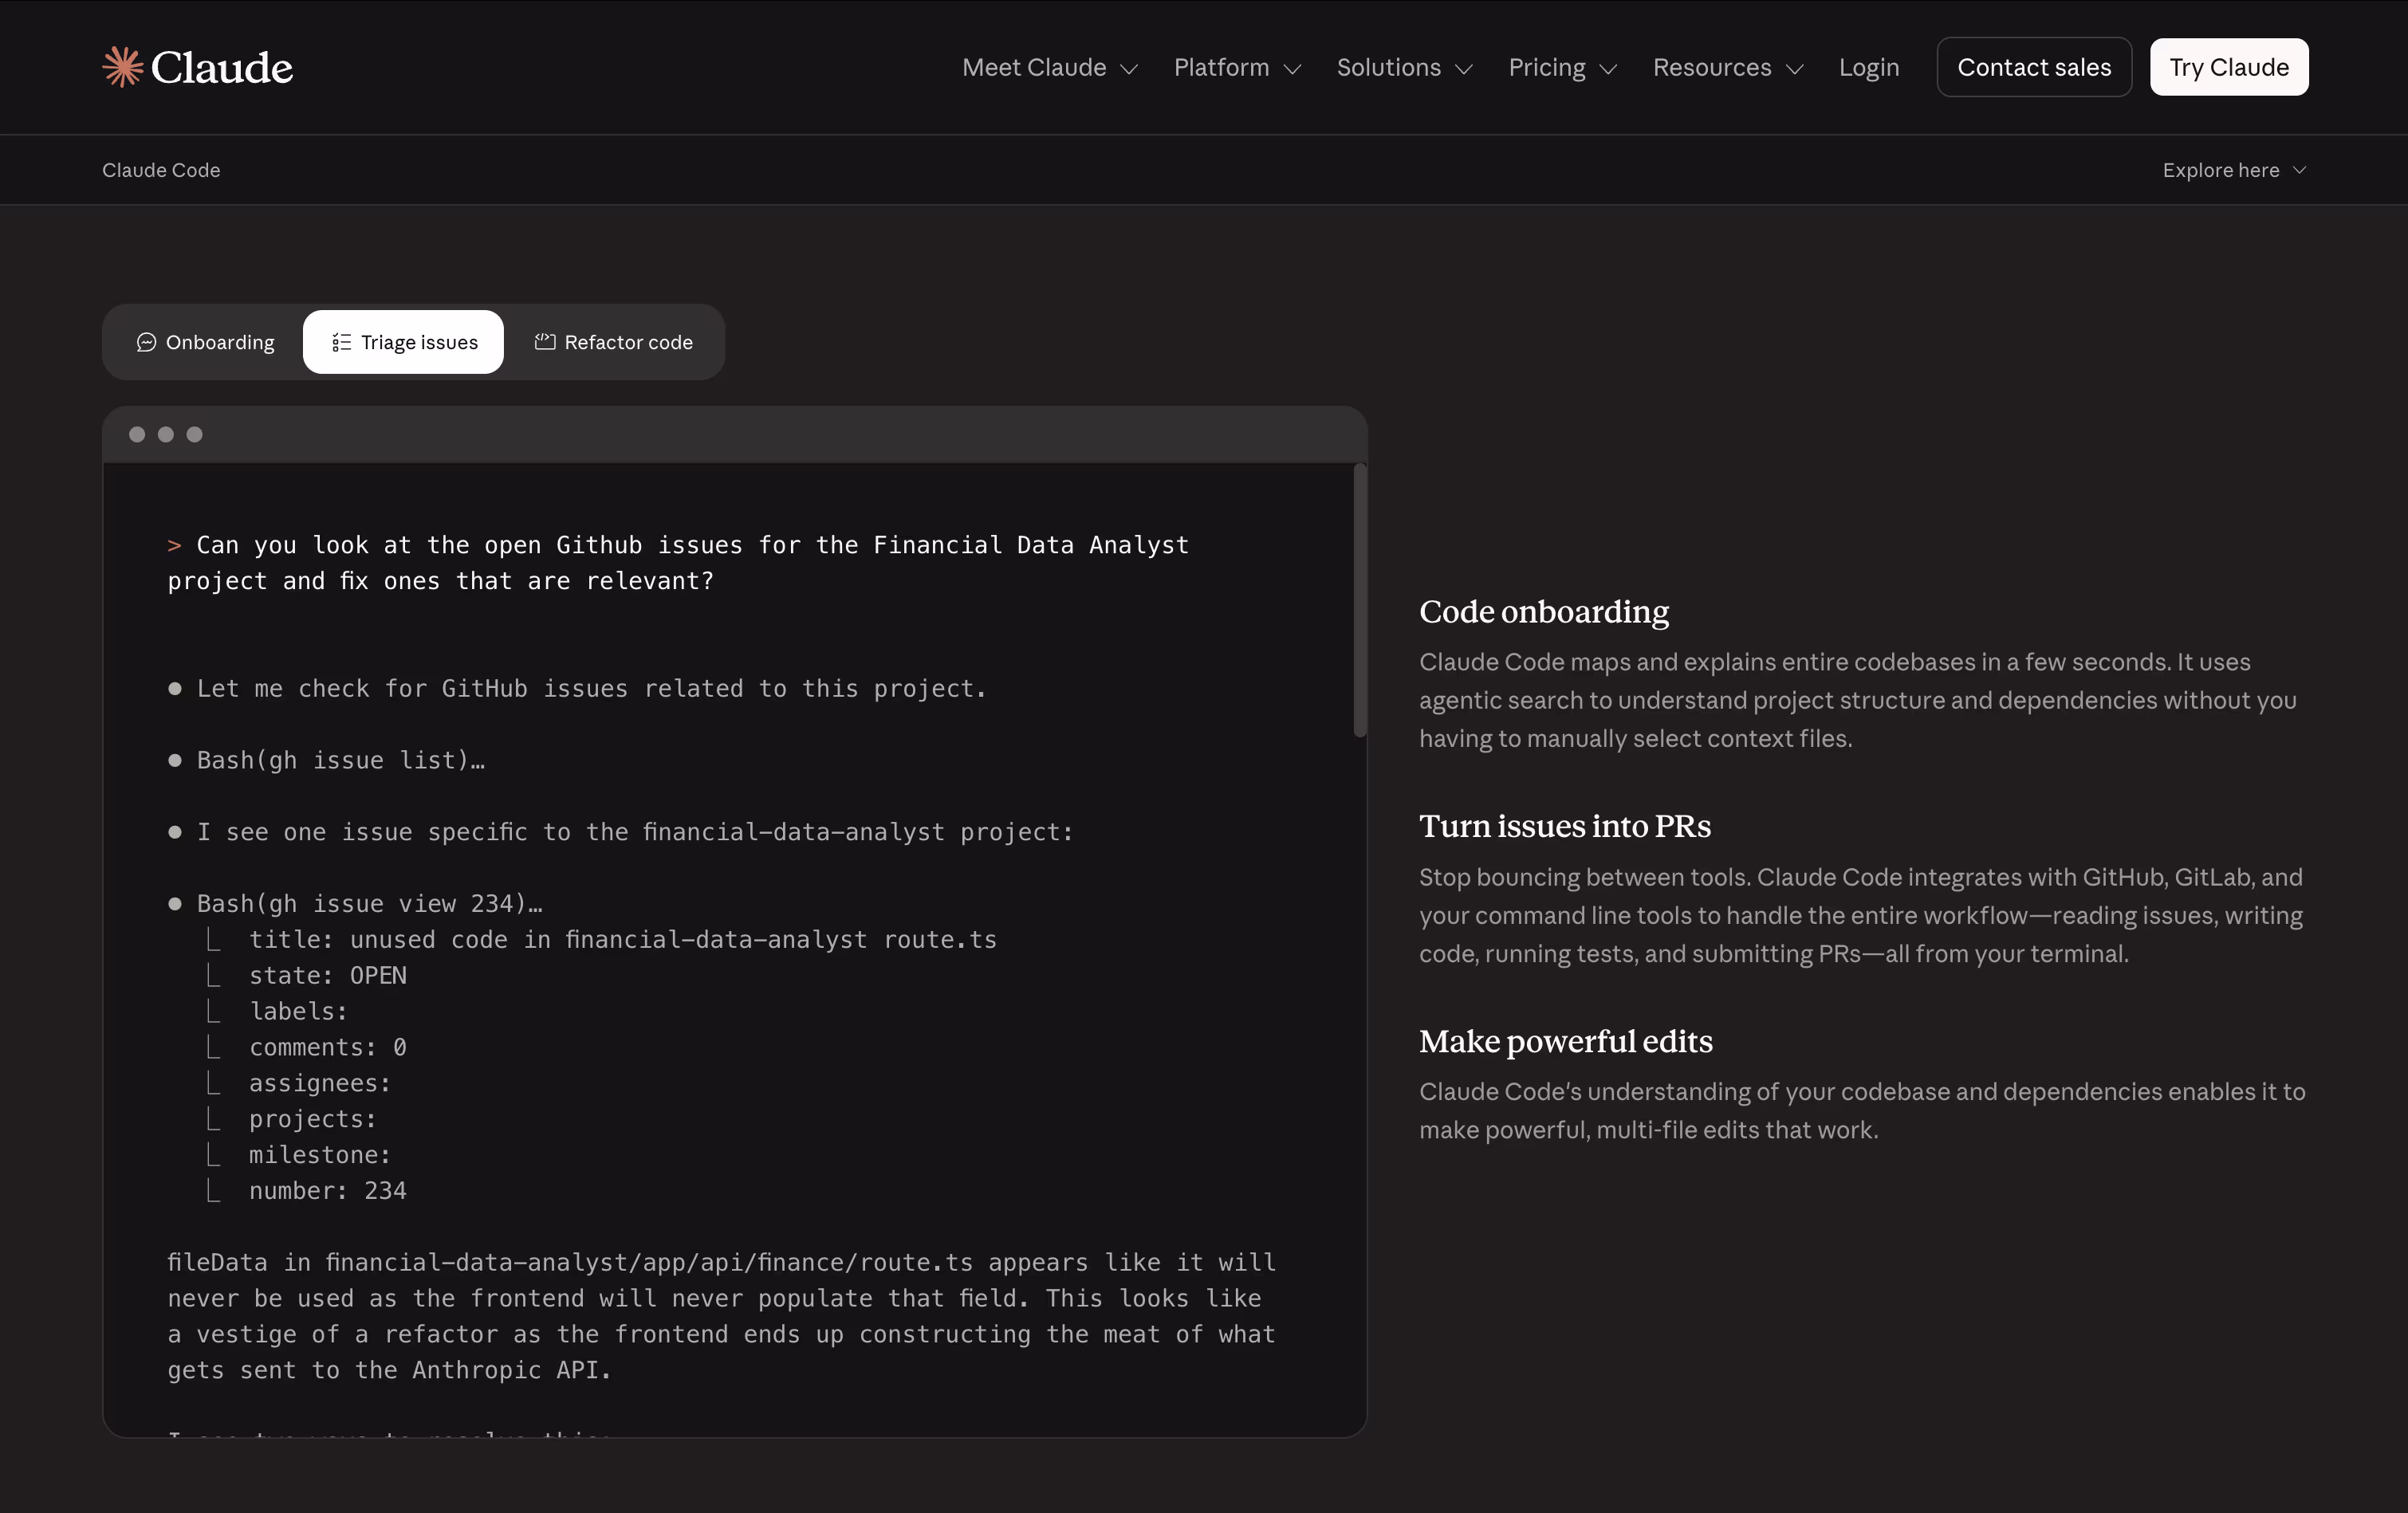Click the Contact sales button
Screen dimensions: 2408x1513
pos(2034,67)
